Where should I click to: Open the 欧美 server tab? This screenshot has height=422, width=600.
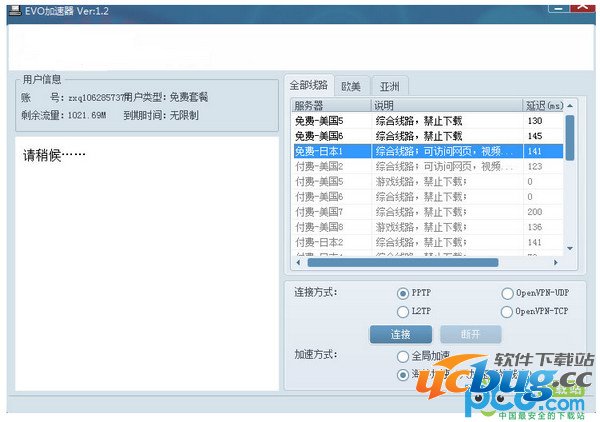tap(350, 85)
